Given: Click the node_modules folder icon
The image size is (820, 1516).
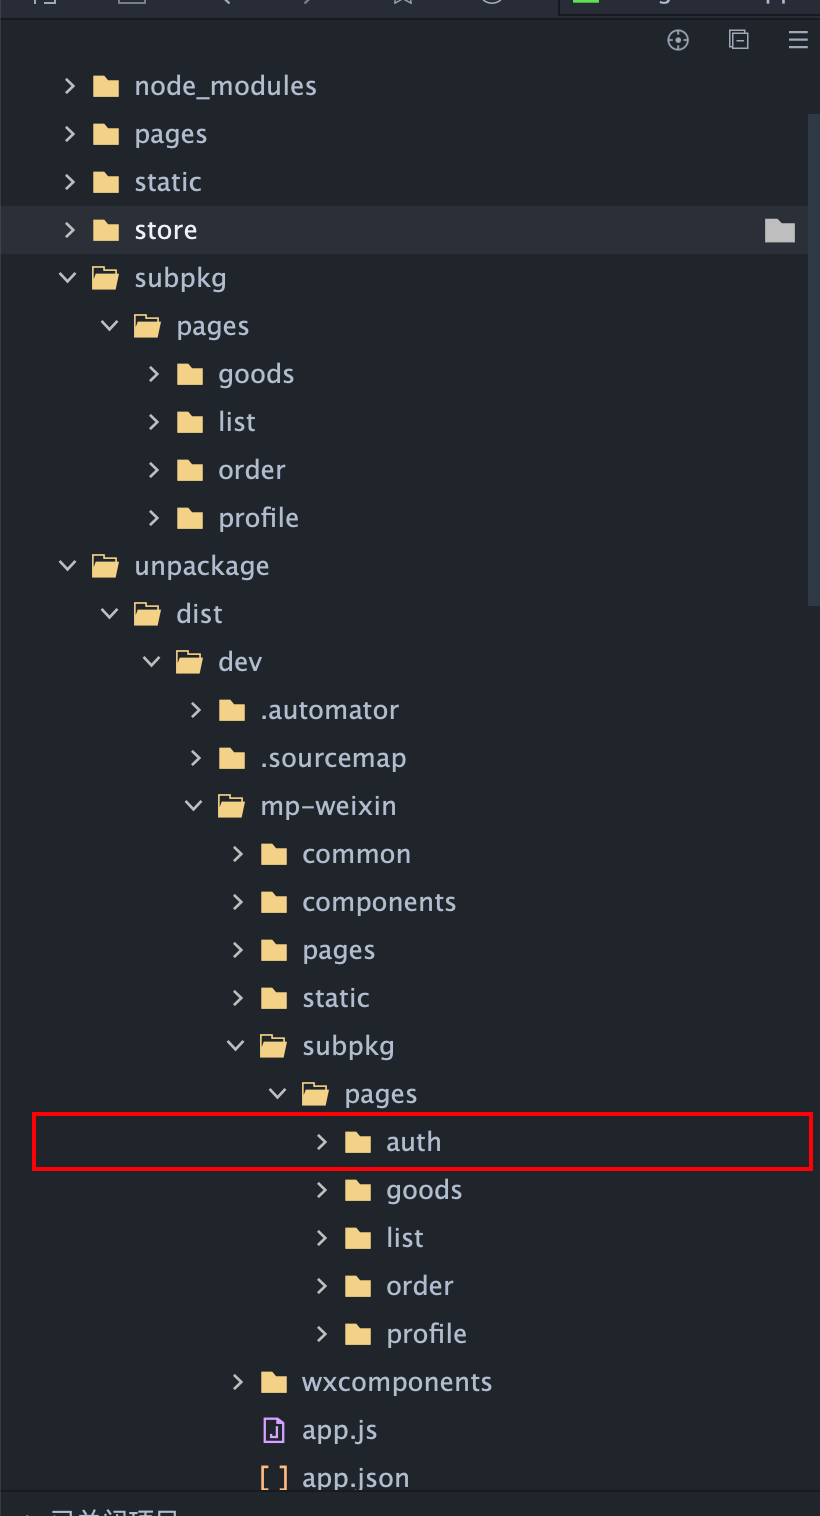Looking at the screenshot, I should [x=105, y=86].
